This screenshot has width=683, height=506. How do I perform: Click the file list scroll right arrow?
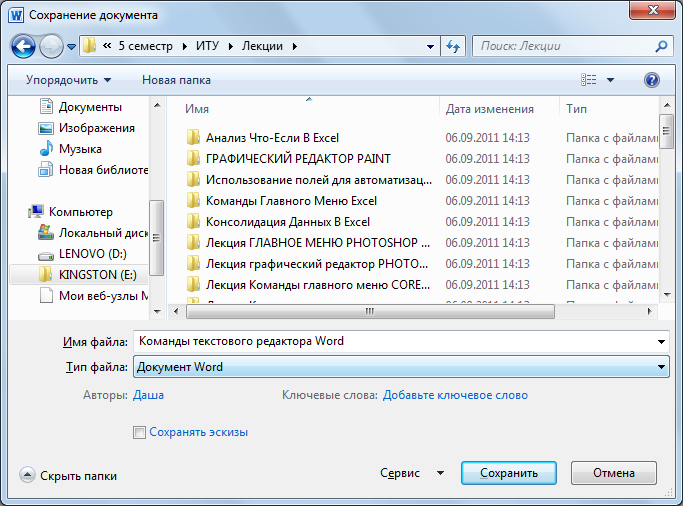tap(649, 311)
